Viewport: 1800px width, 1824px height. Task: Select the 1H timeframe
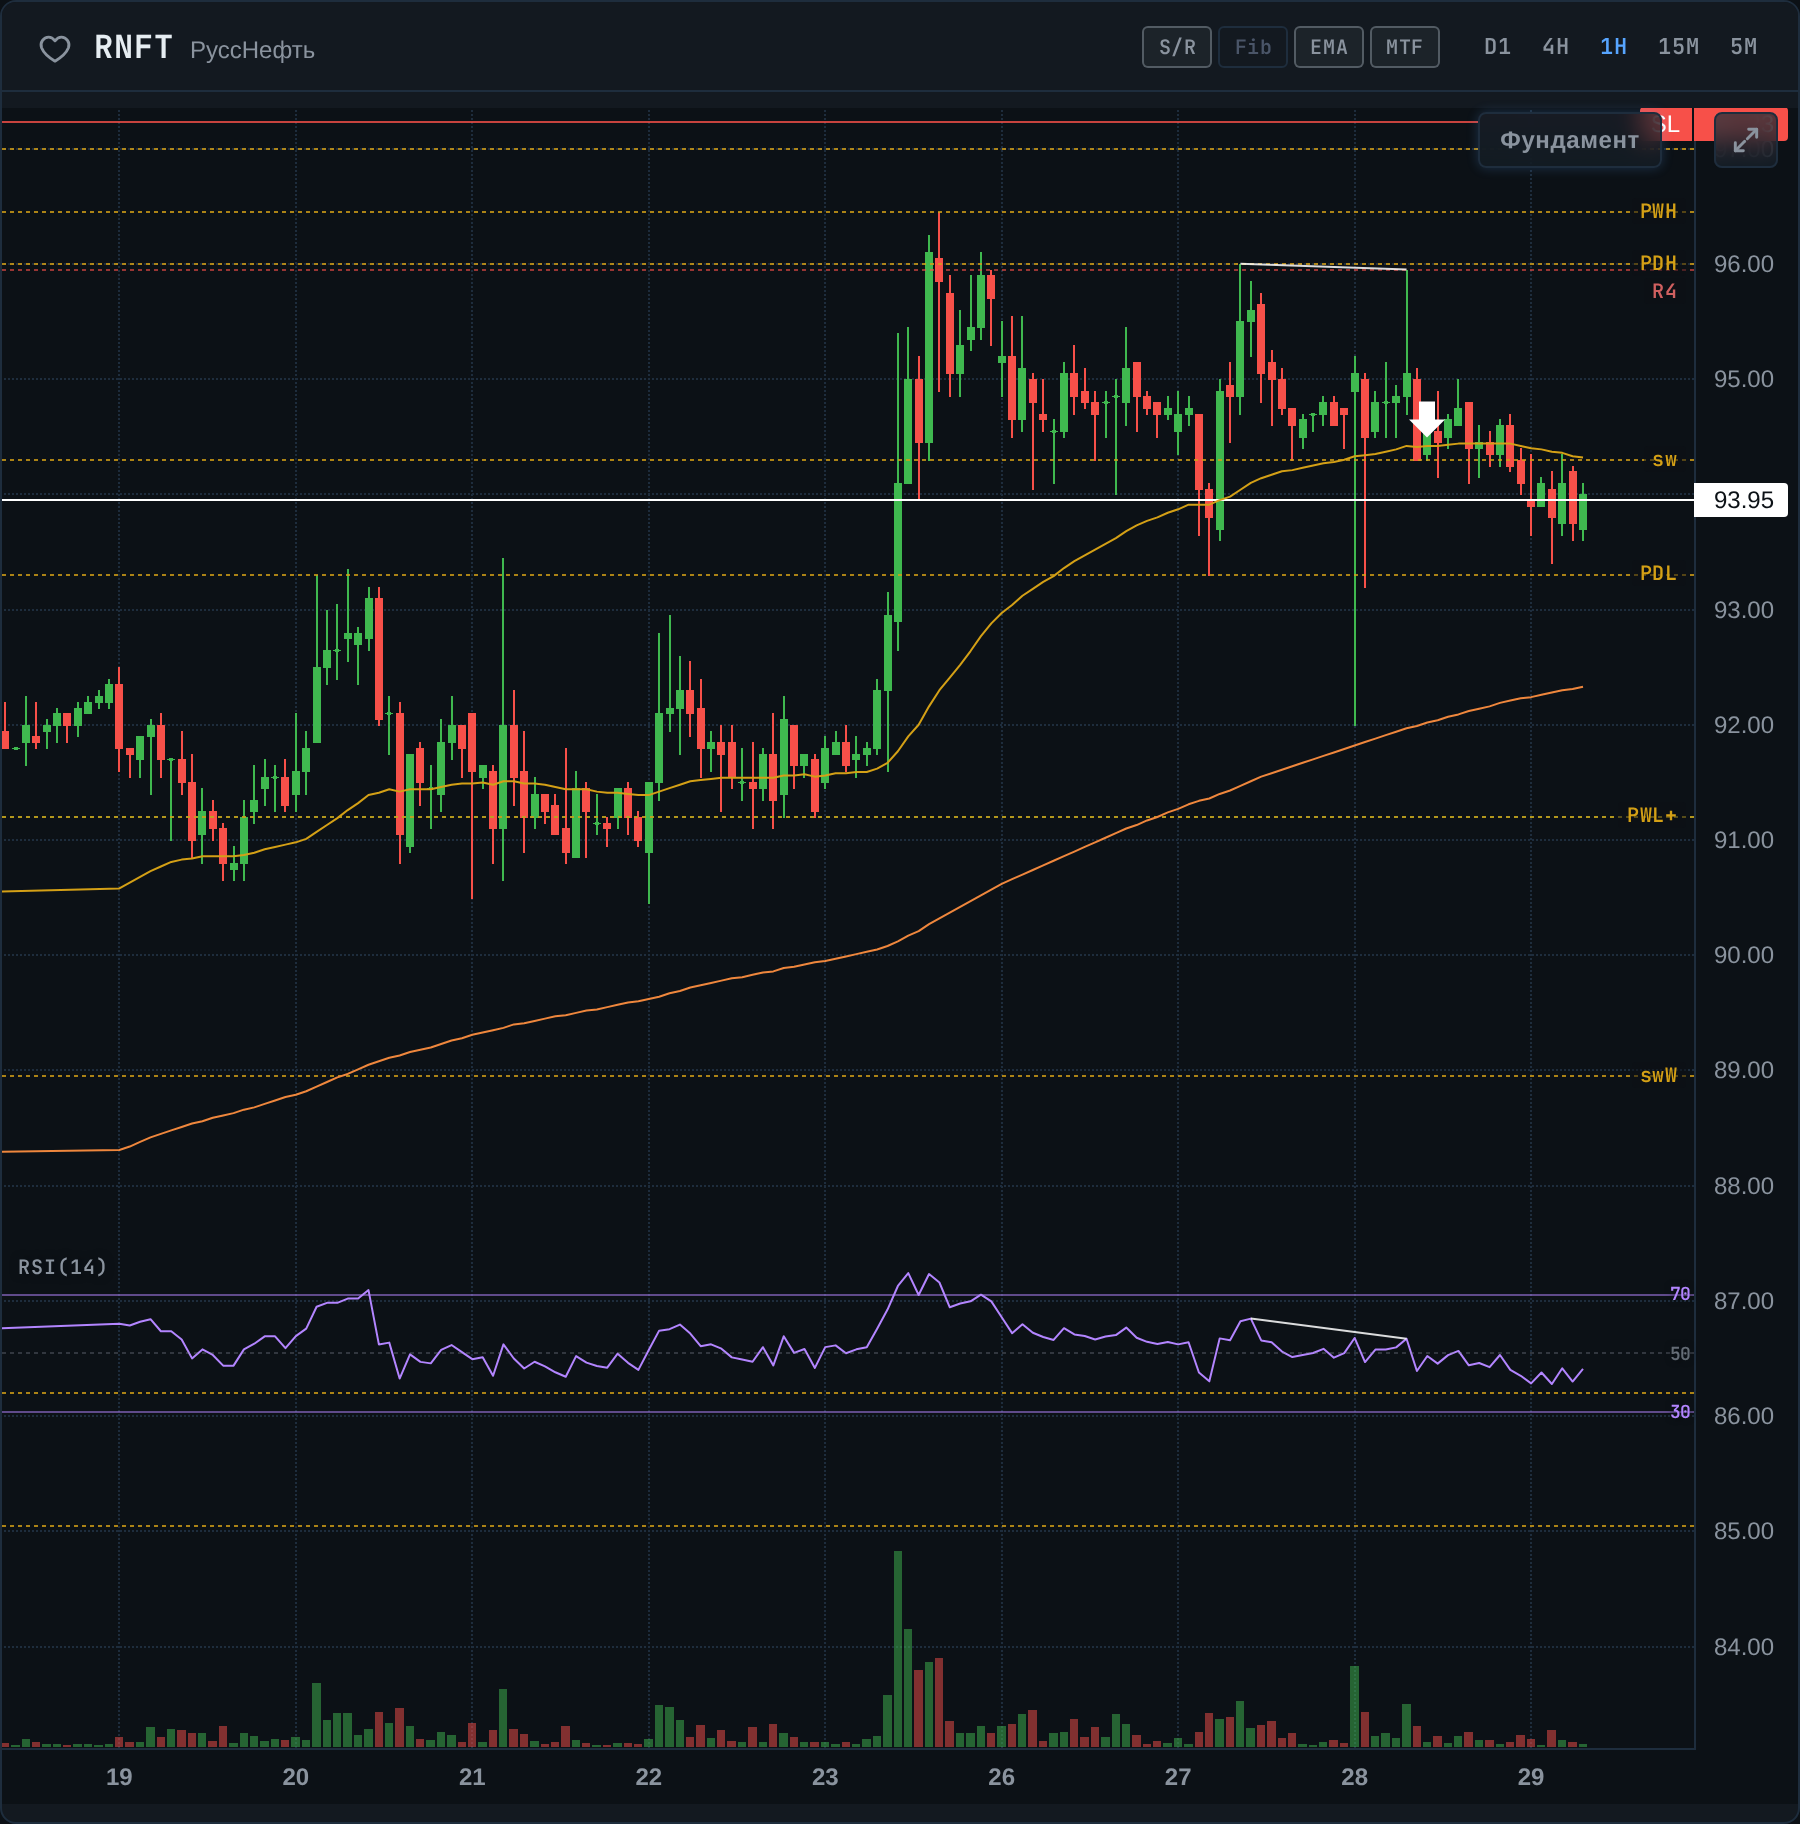tap(1613, 47)
